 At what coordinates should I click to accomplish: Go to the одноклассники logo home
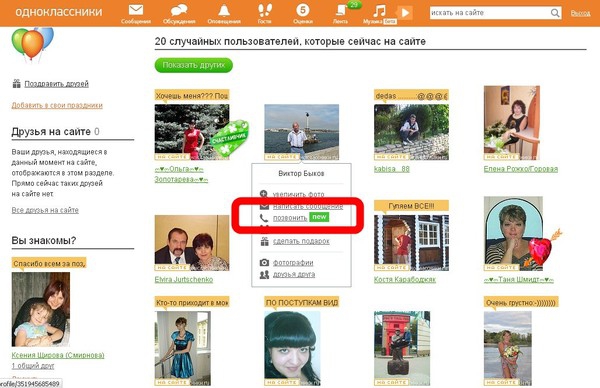[x=59, y=12]
